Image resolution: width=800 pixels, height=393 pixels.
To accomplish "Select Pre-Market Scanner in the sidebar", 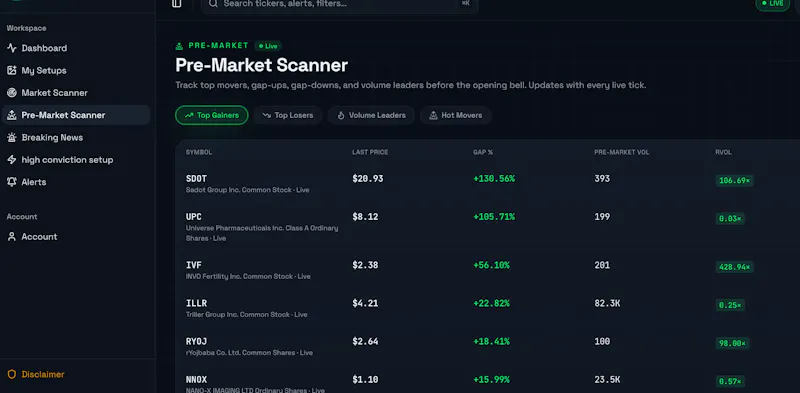I will pyautogui.click(x=76, y=115).
